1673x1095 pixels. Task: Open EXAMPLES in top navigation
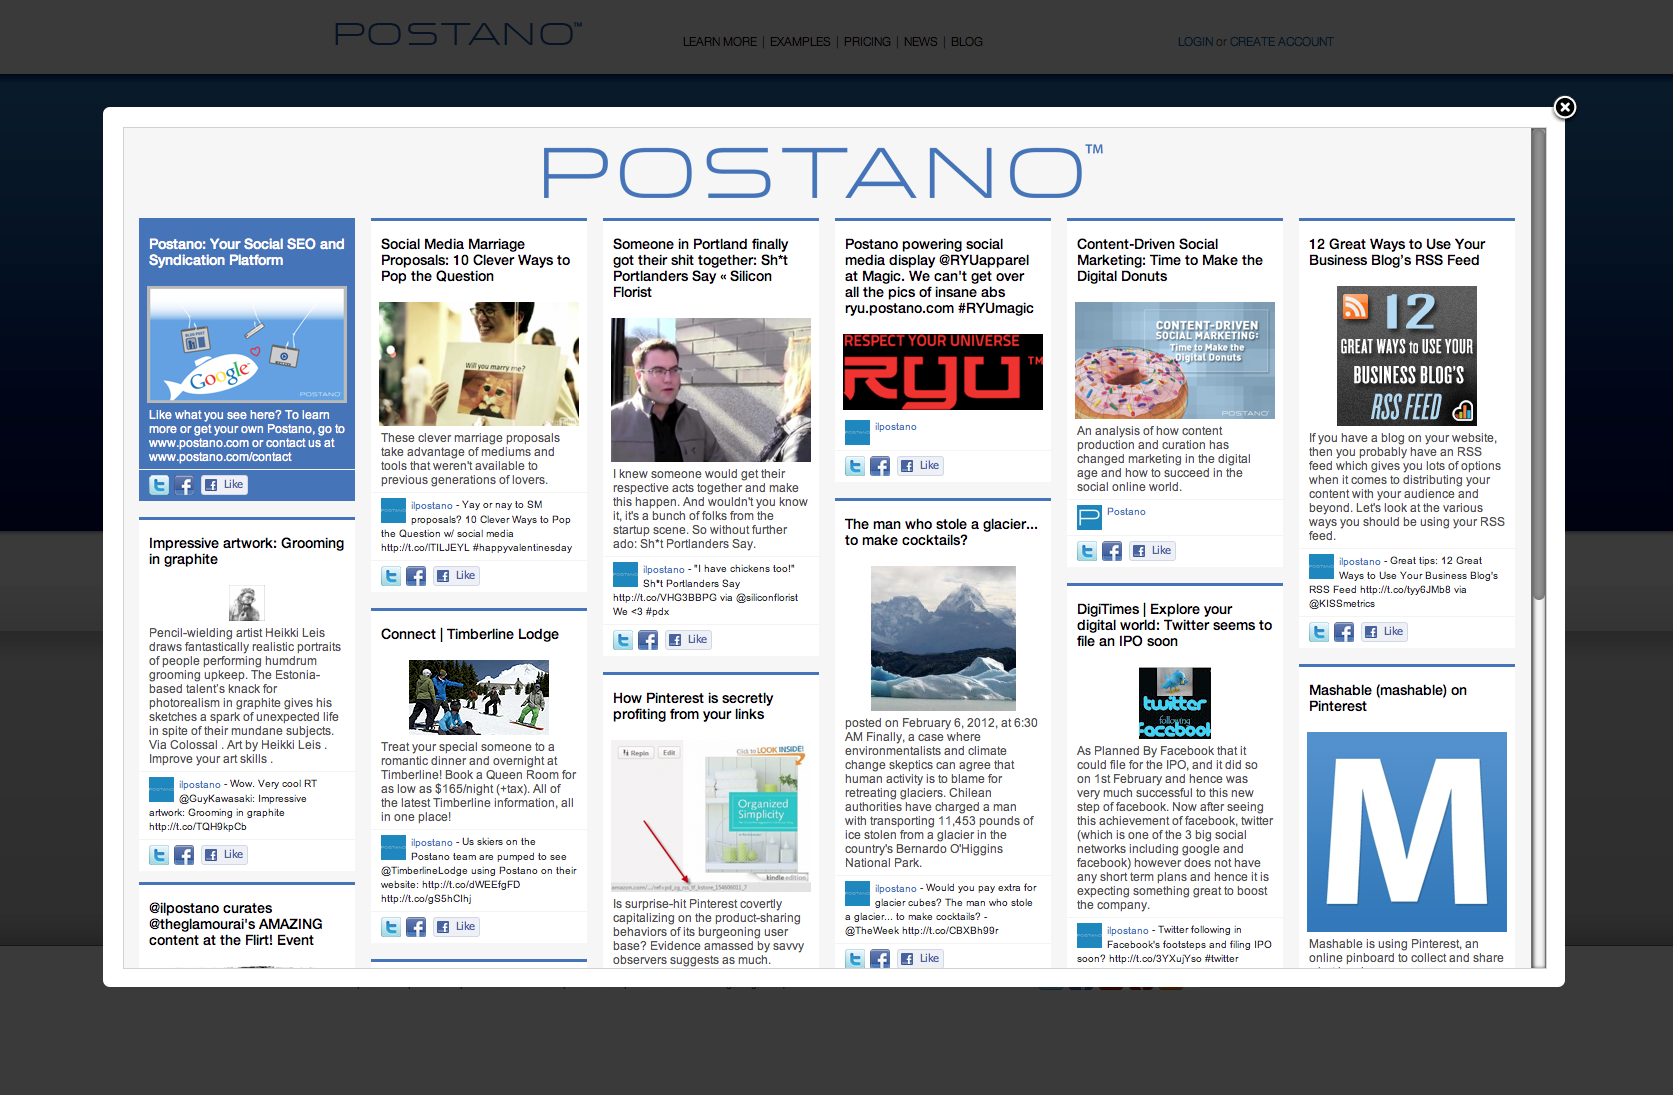pos(800,42)
